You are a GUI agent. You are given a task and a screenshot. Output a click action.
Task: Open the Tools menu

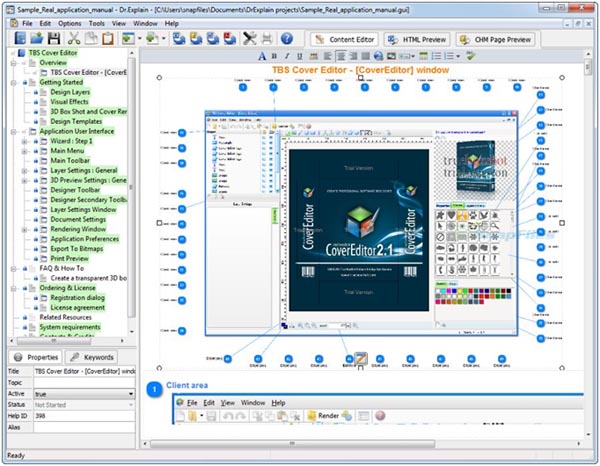click(x=97, y=23)
